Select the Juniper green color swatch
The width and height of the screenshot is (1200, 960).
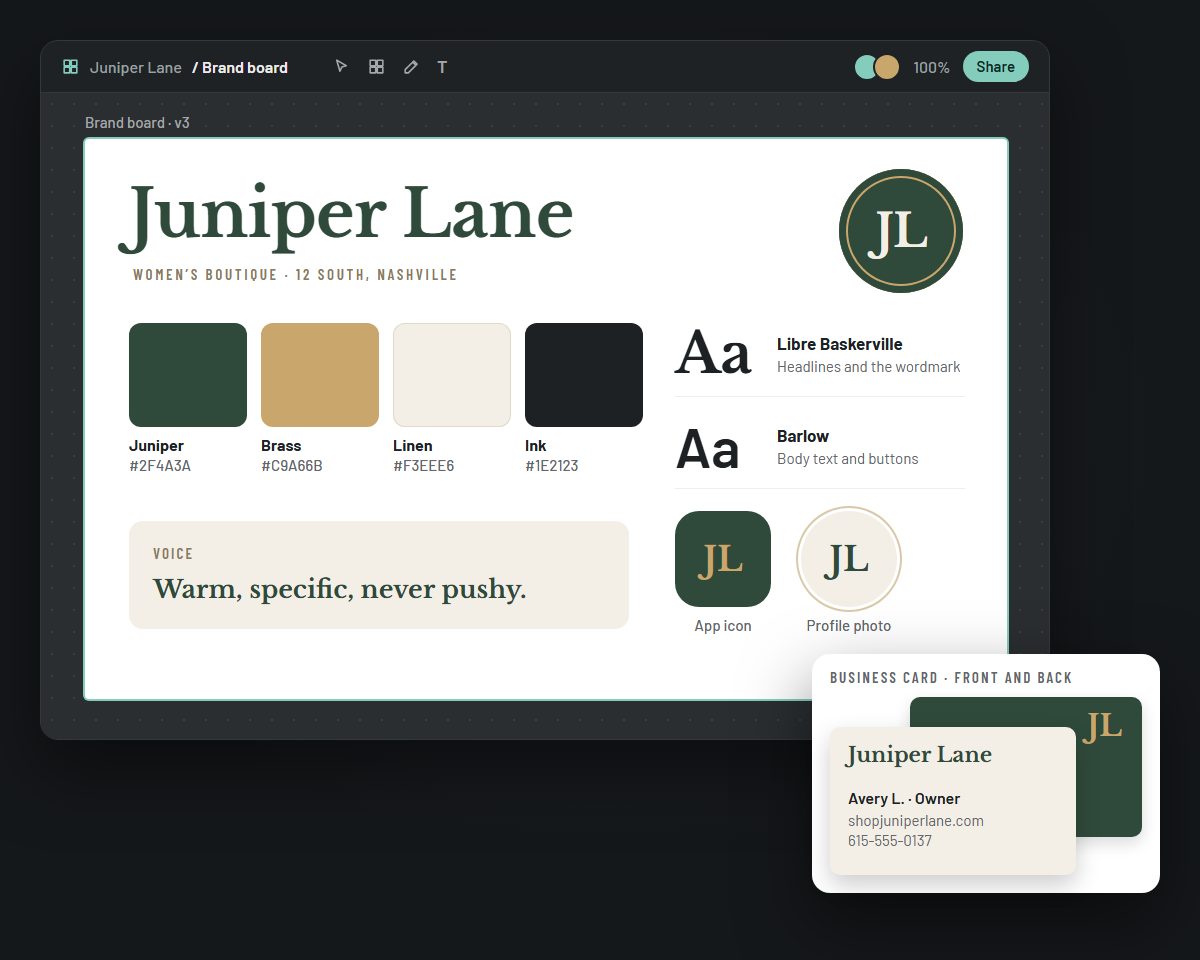pos(188,375)
